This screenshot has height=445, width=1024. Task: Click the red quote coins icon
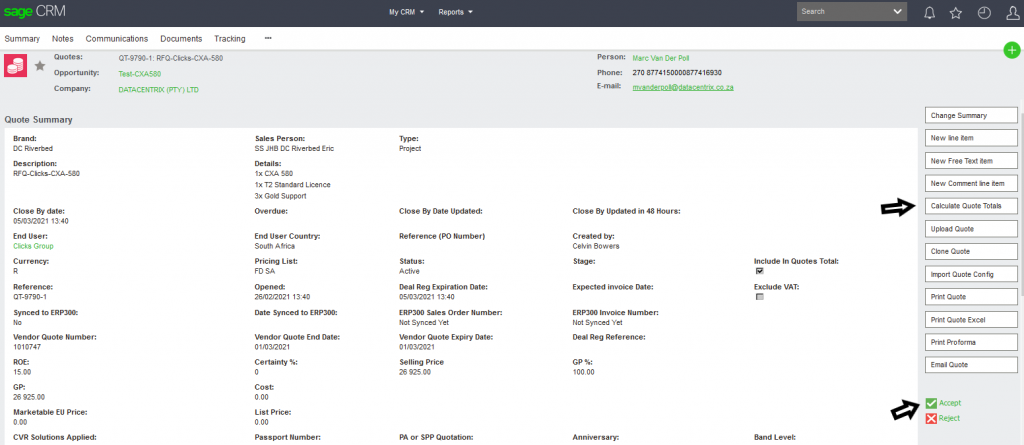click(x=16, y=66)
